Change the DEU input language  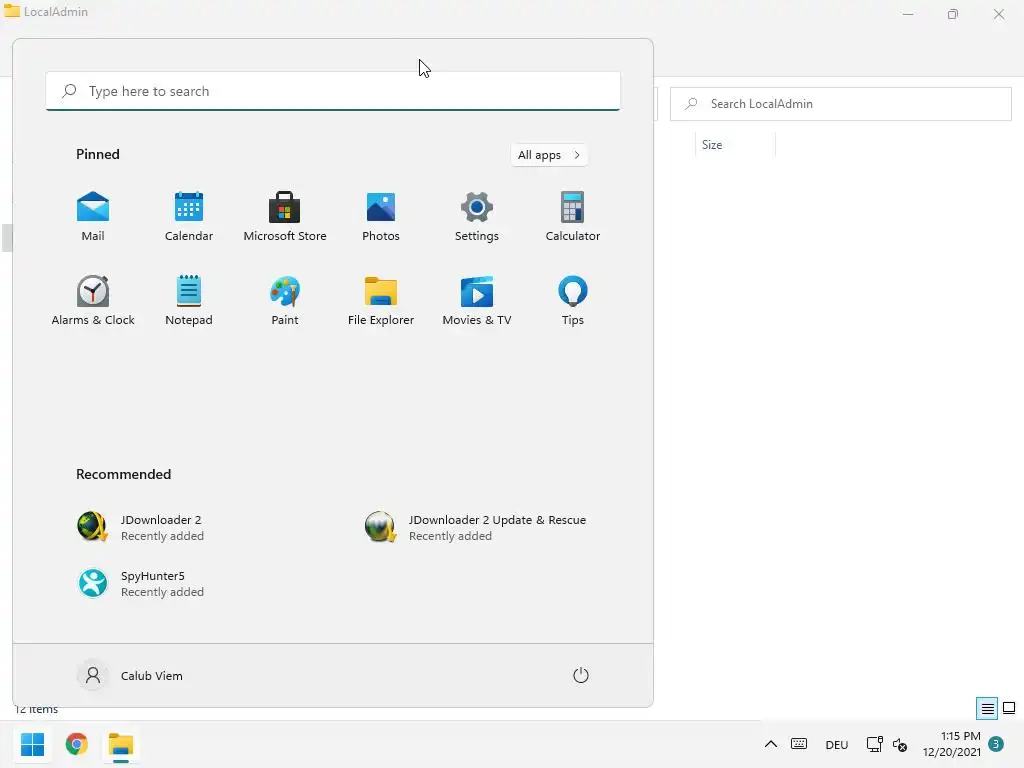pos(837,744)
